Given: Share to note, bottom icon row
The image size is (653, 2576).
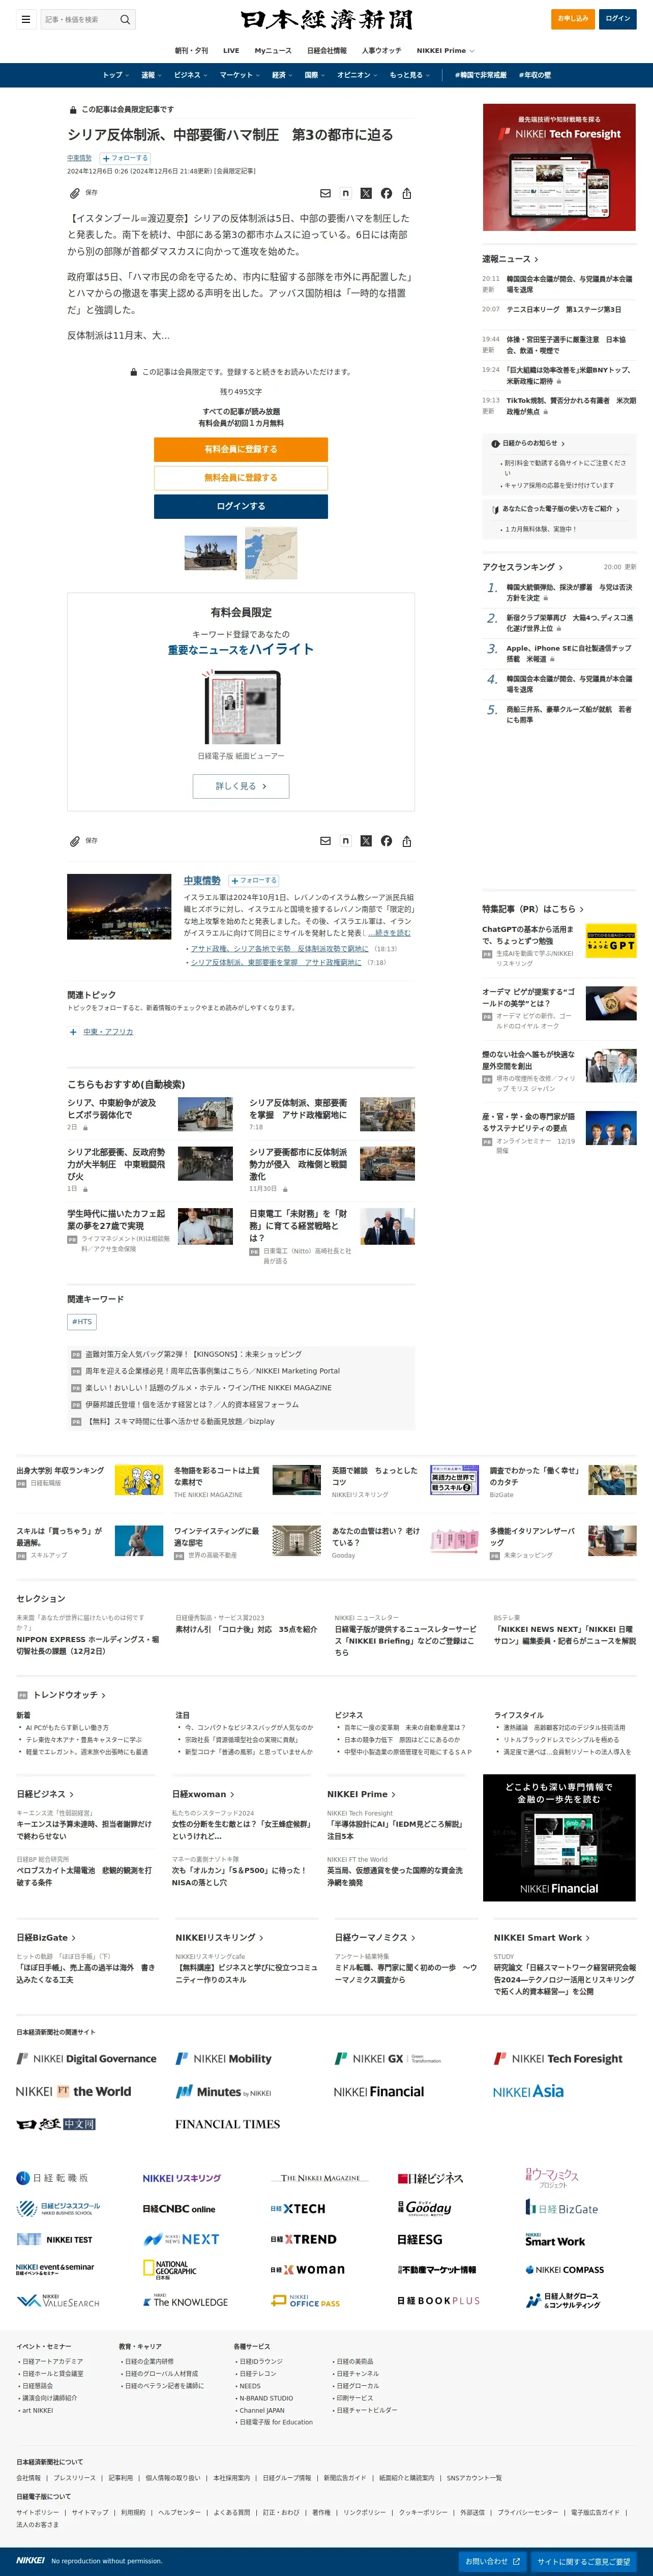Looking at the screenshot, I should (346, 841).
